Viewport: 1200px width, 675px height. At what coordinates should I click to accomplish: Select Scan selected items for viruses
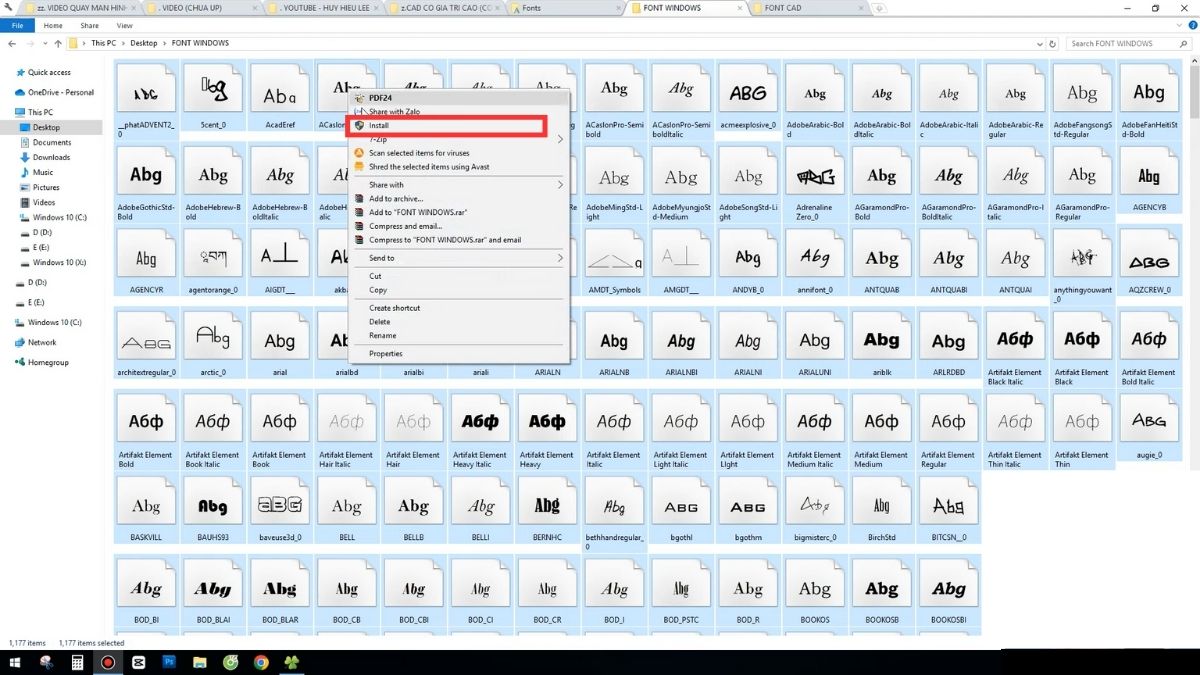pyautogui.click(x=458, y=153)
